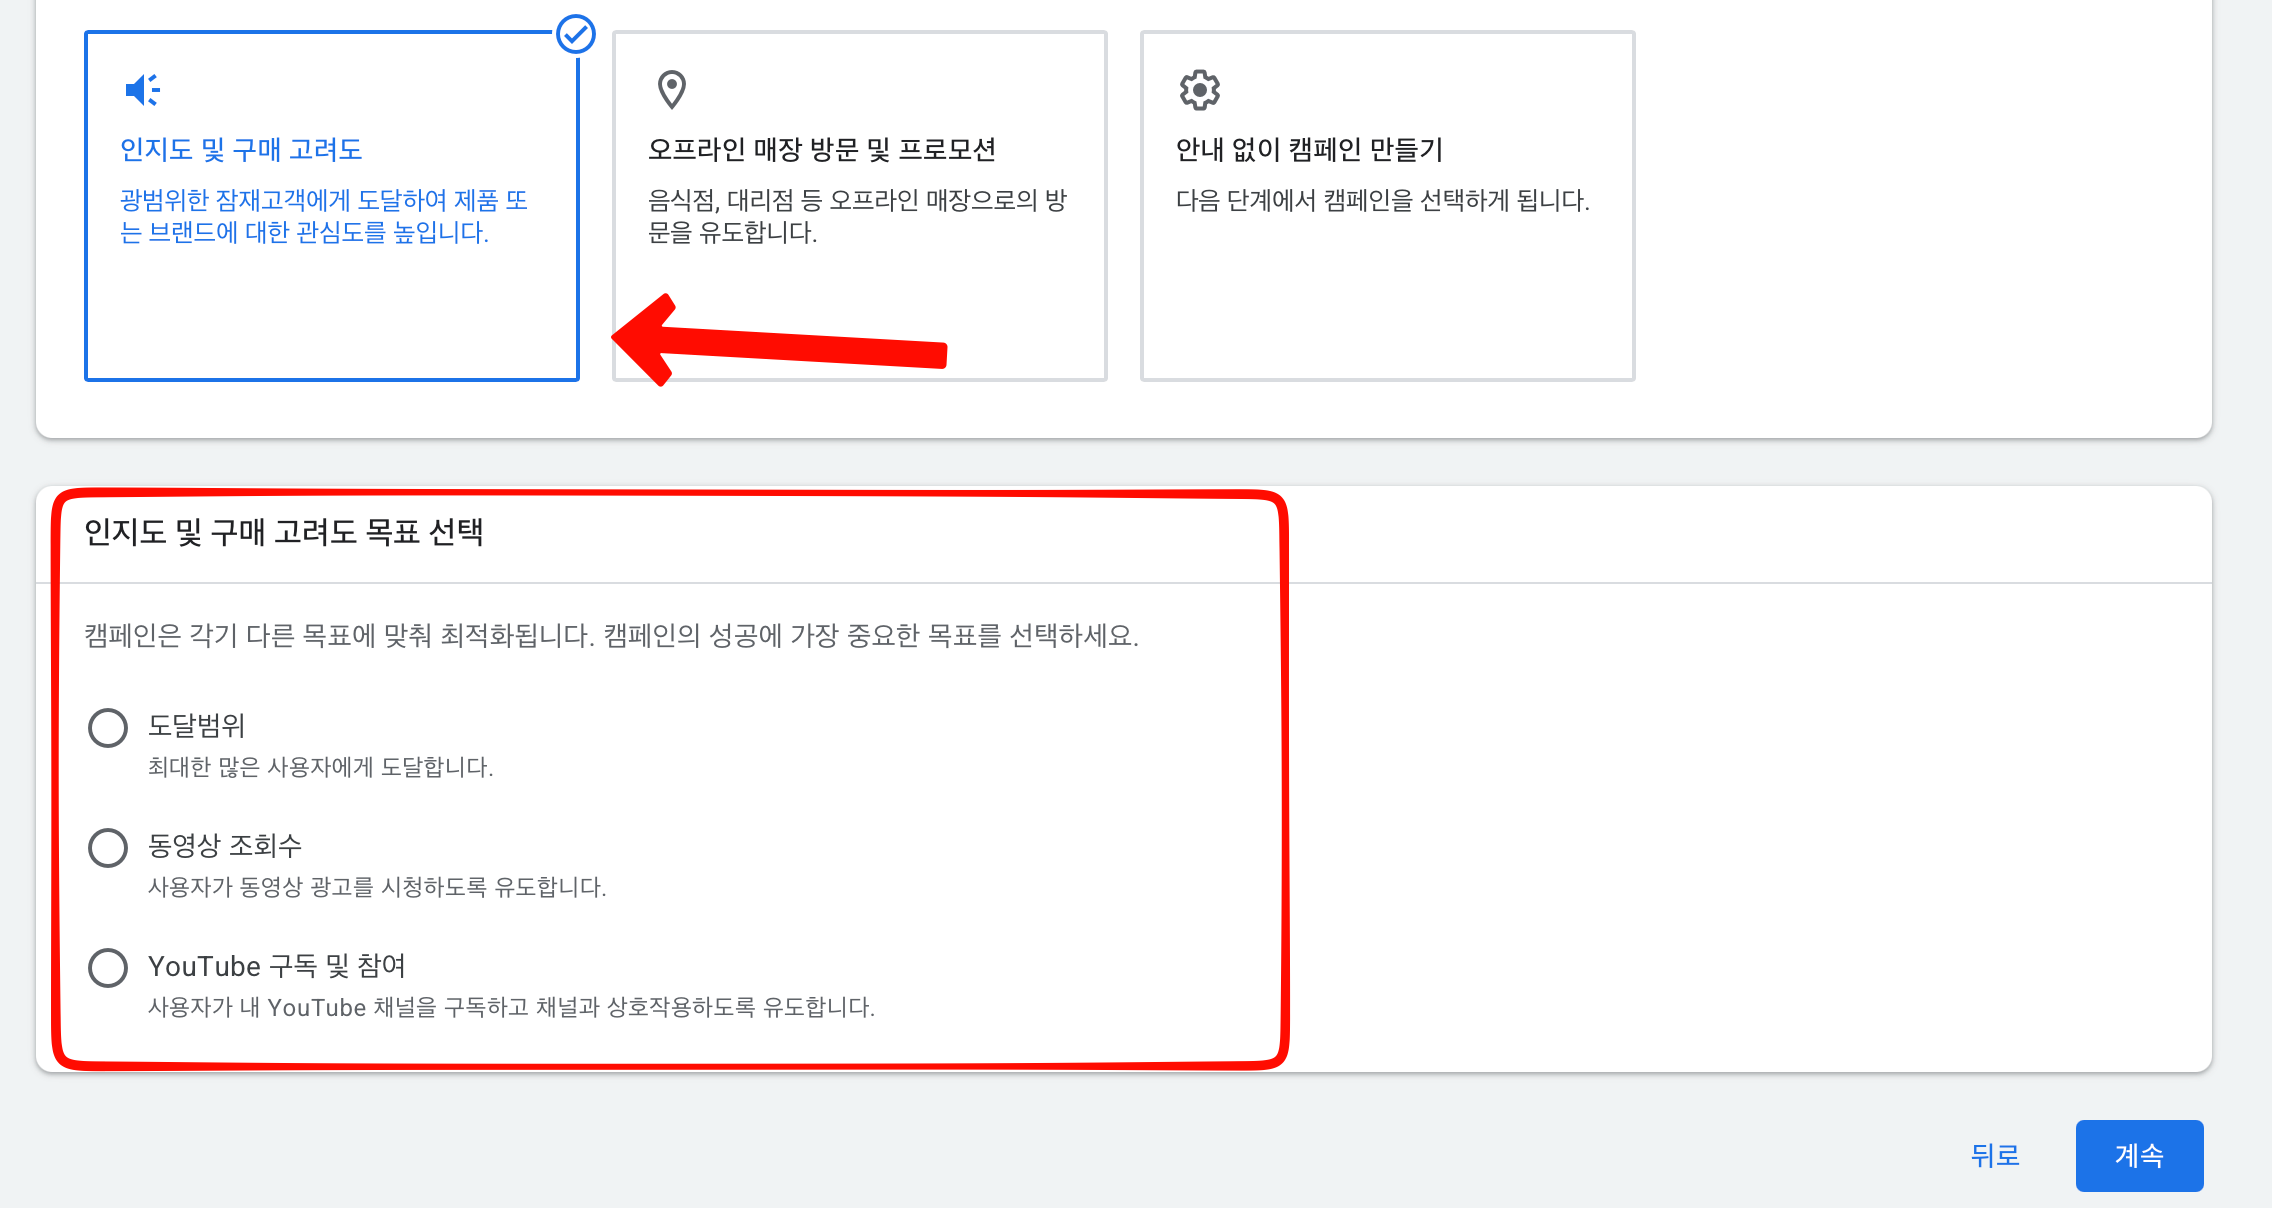
Task: Select the 인지도 및 구매 고려도 card title
Action: coord(241,150)
